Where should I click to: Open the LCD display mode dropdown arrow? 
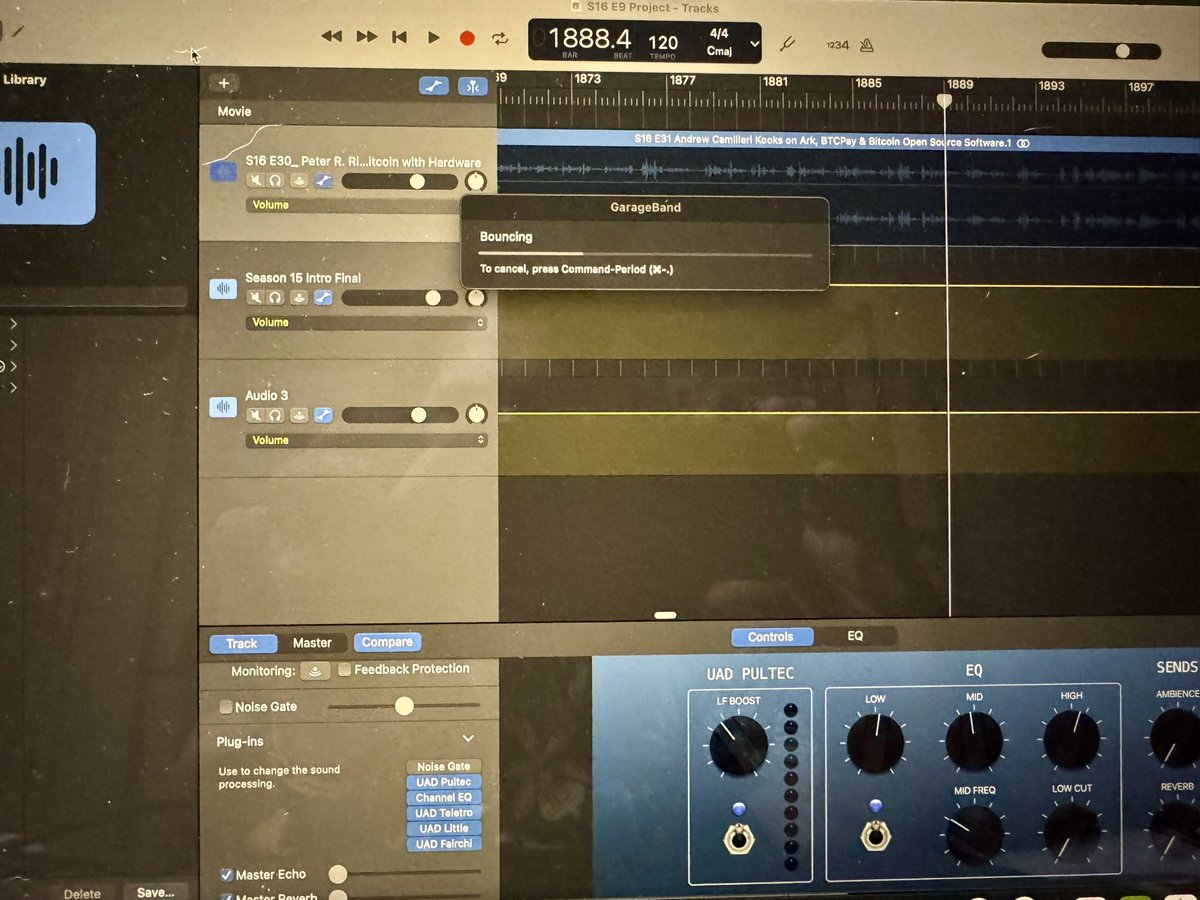coord(755,43)
